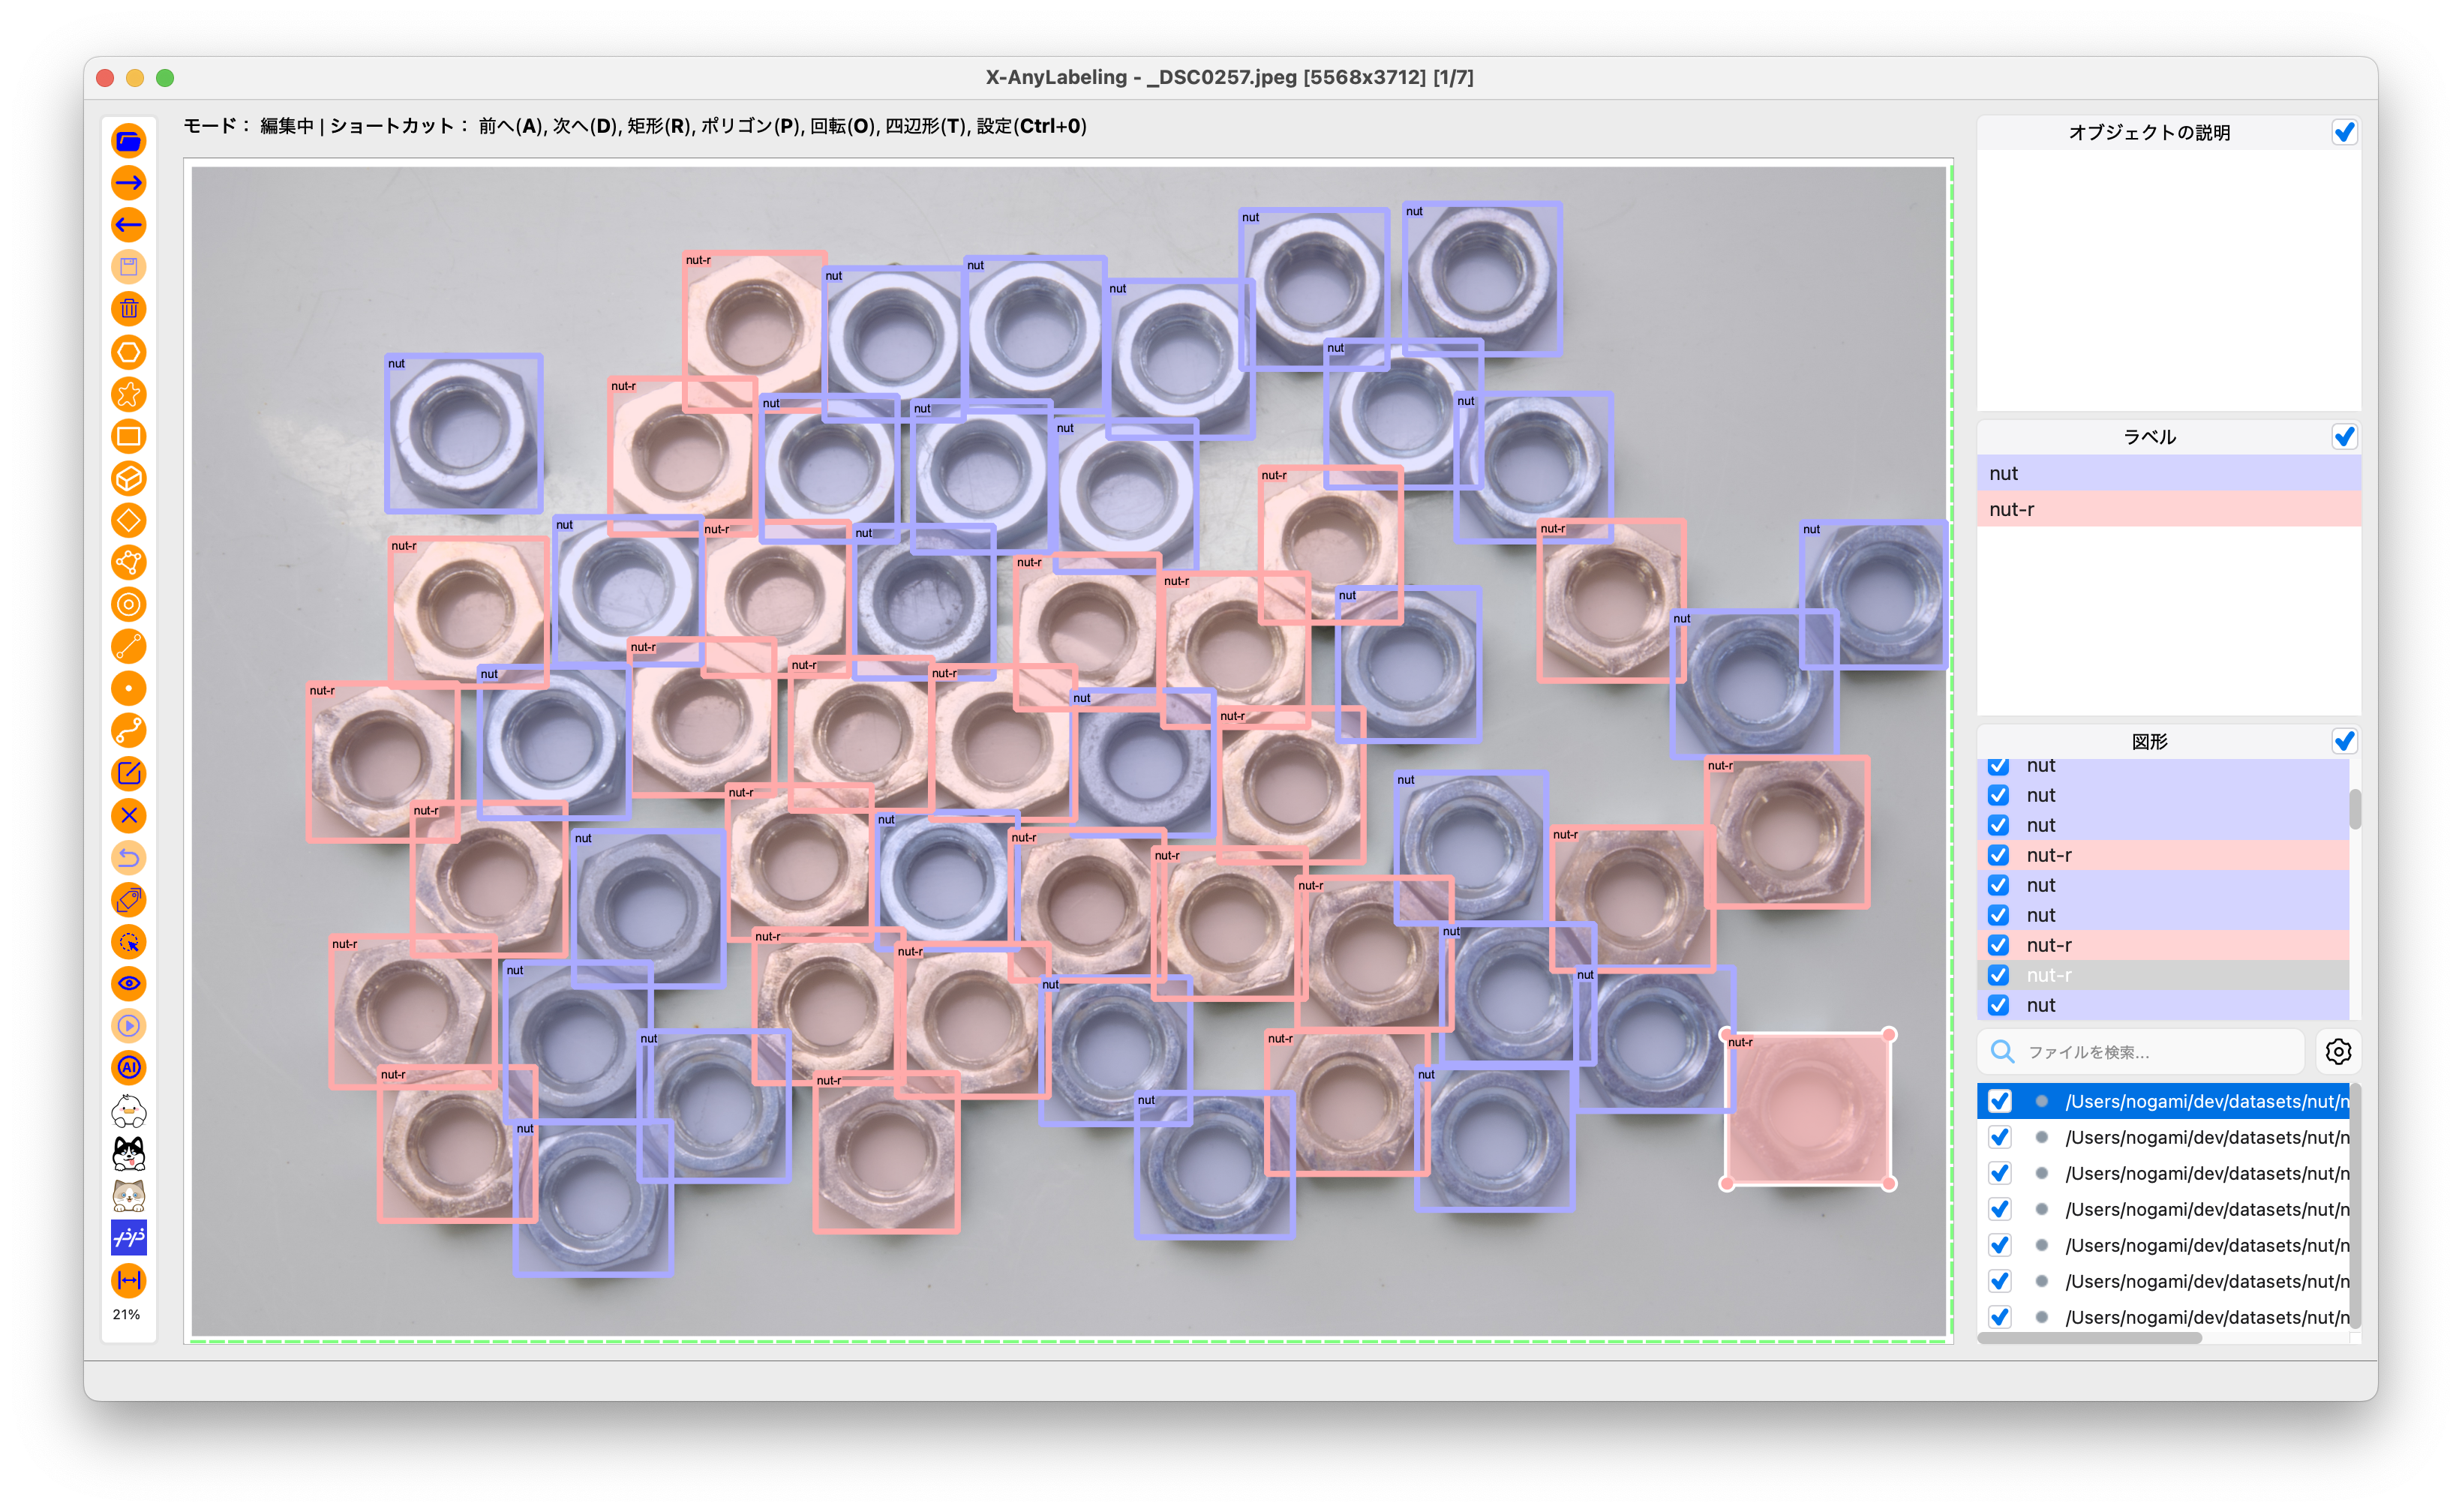Image resolution: width=2462 pixels, height=1512 pixels.
Task: Select the straight line drawing tool
Action: click(x=129, y=647)
